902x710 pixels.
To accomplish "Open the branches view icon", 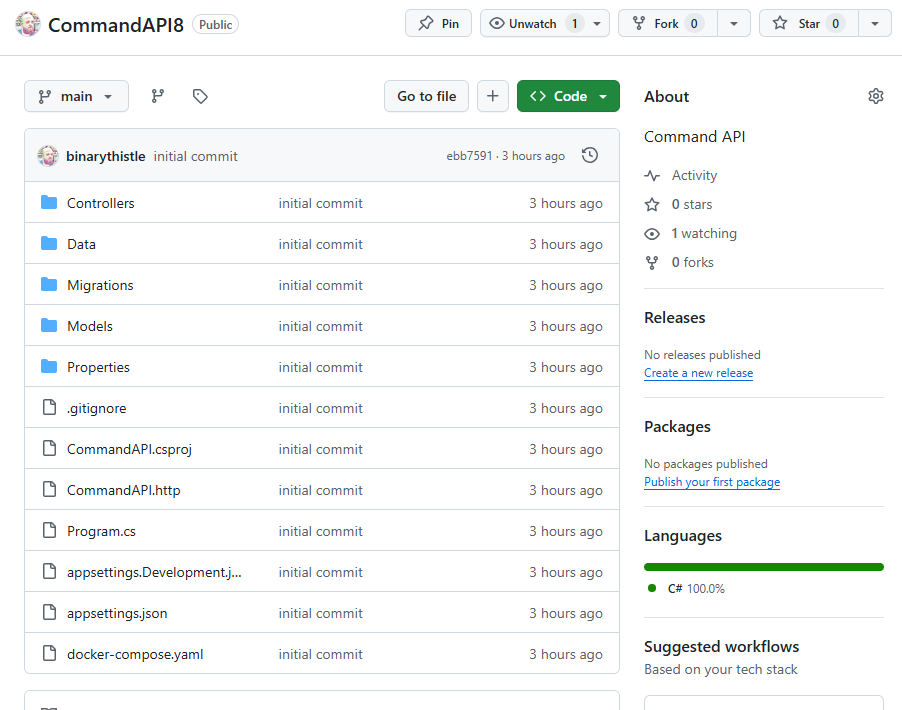I will coord(158,96).
